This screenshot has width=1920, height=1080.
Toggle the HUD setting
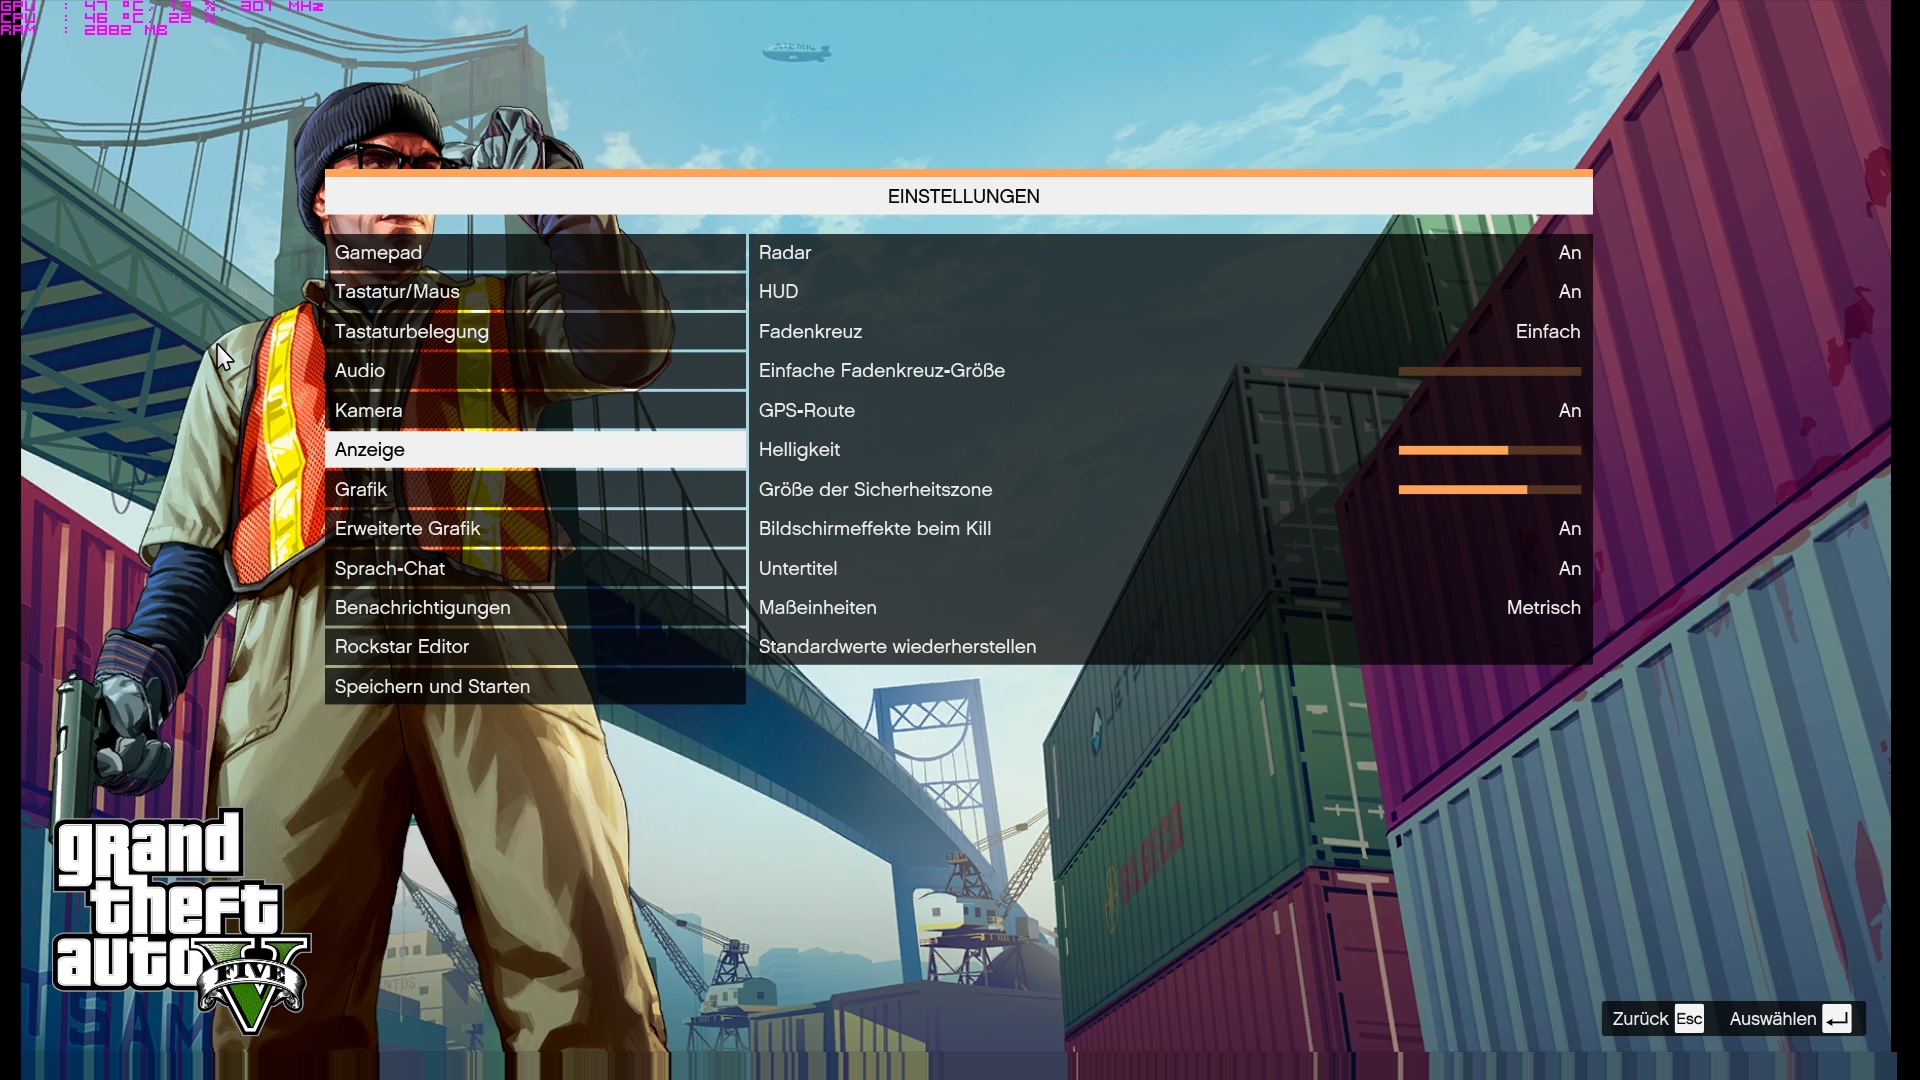1569,292
